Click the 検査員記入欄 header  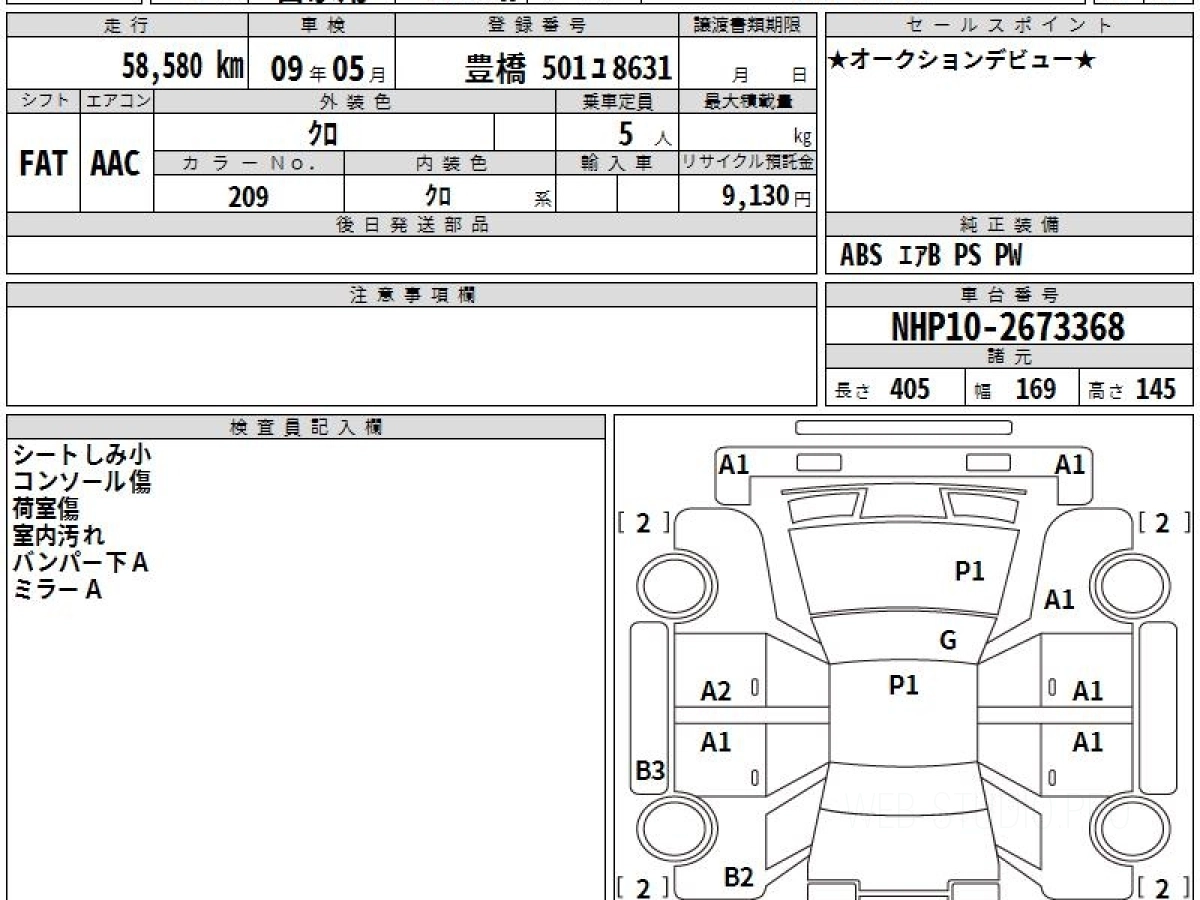click(306, 427)
